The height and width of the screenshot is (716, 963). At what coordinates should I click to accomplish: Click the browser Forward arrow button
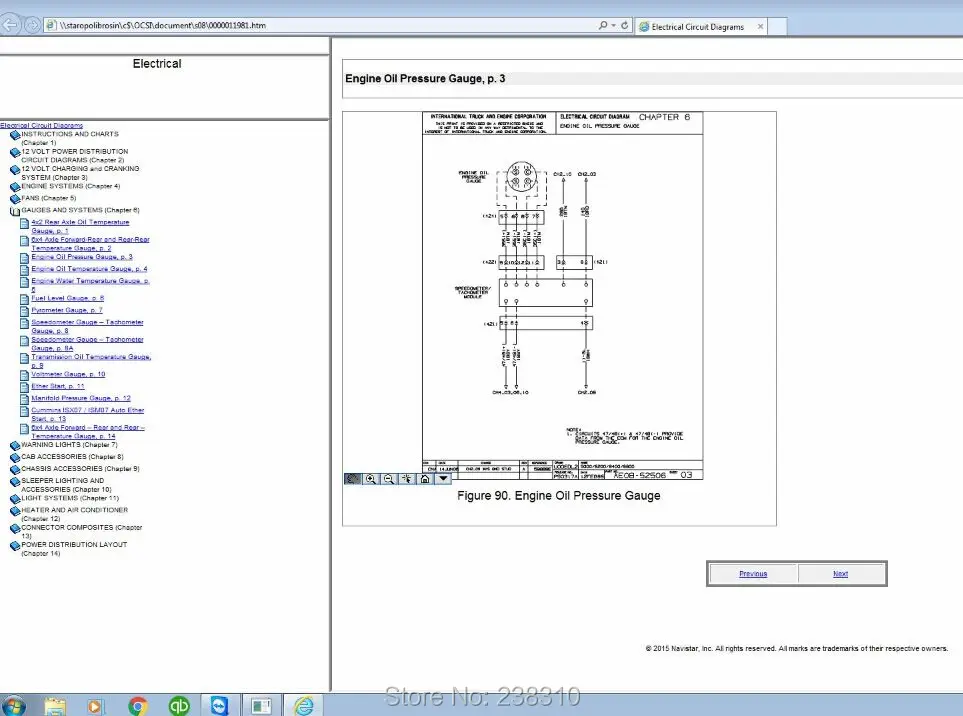click(32, 25)
